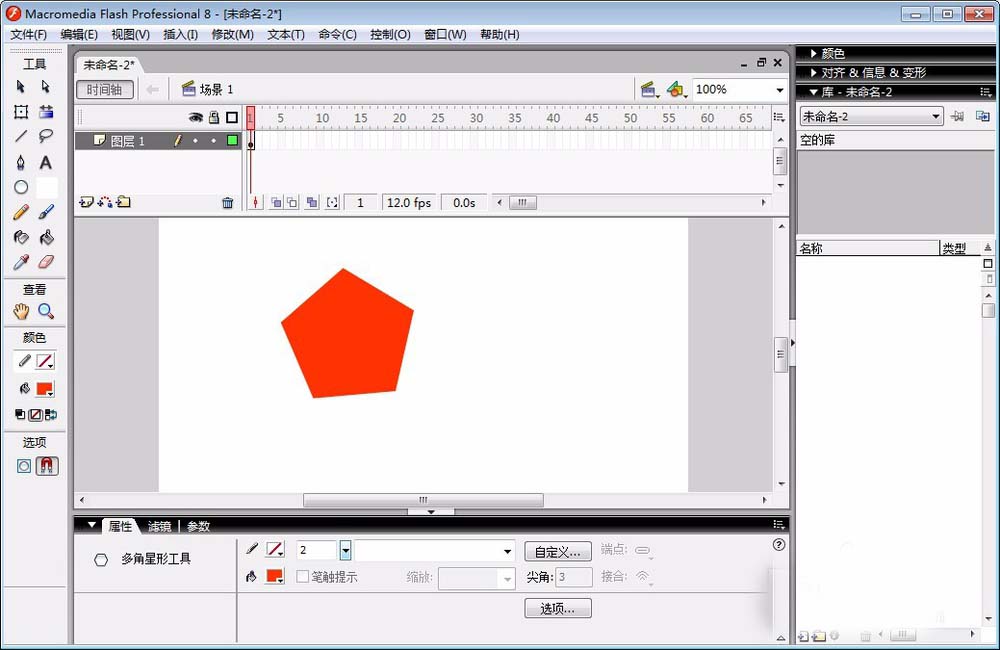Select the Text tool

[45, 162]
